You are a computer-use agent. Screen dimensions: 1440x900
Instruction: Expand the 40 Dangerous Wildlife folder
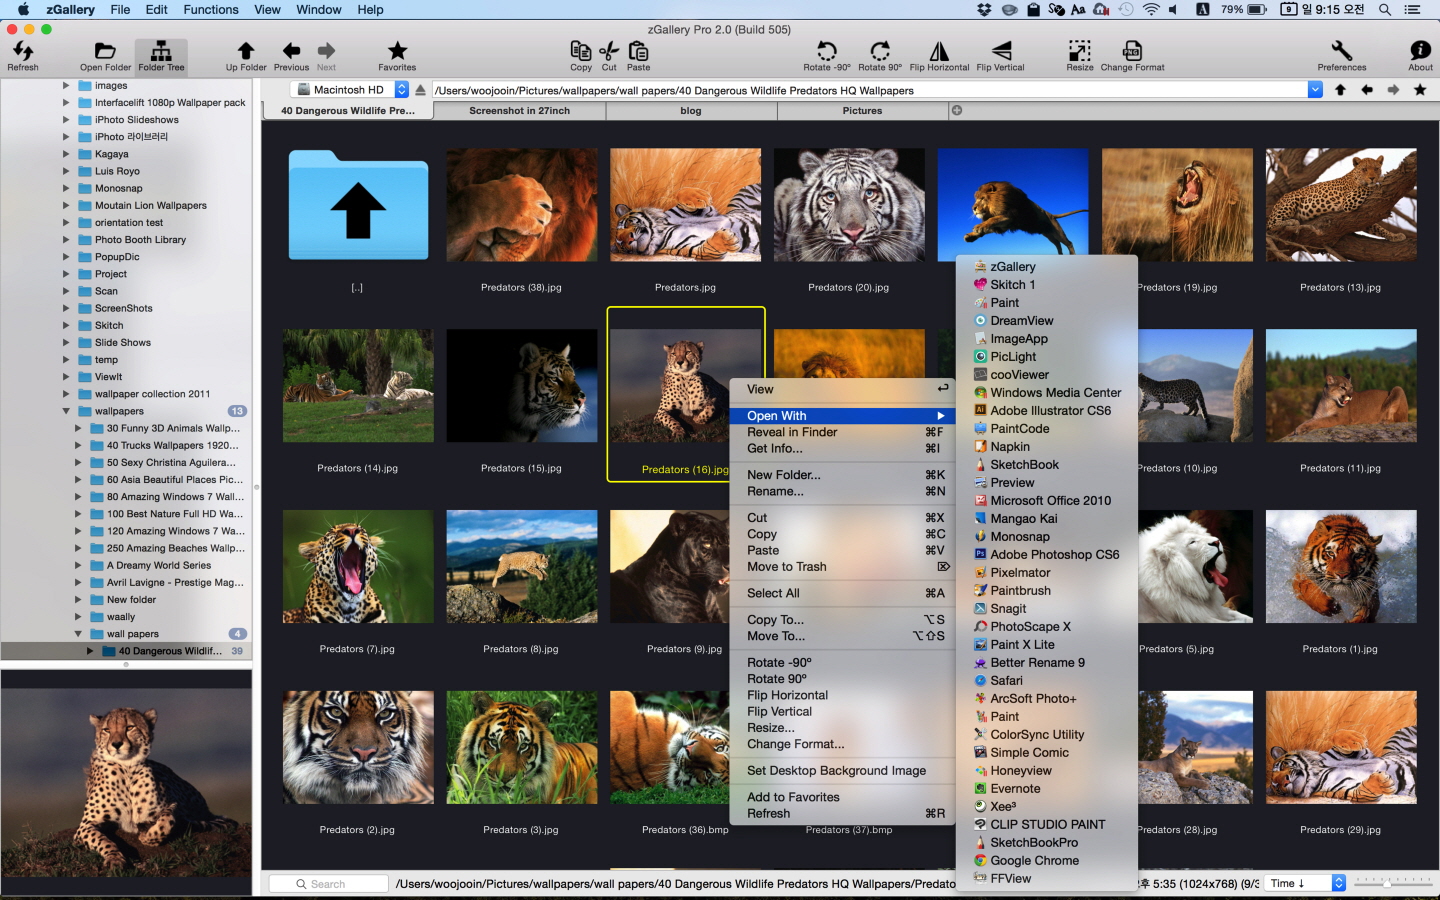pos(90,651)
